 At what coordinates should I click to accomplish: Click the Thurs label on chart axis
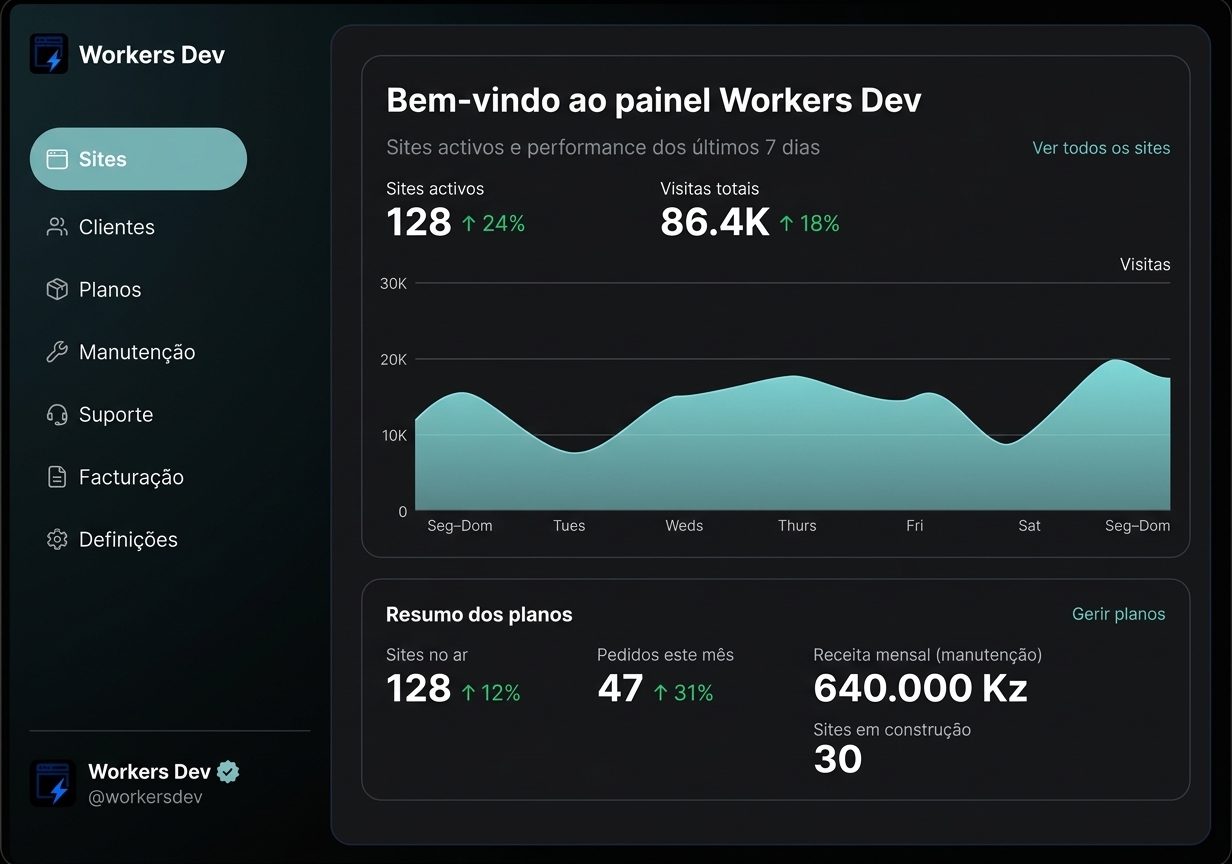click(x=797, y=525)
